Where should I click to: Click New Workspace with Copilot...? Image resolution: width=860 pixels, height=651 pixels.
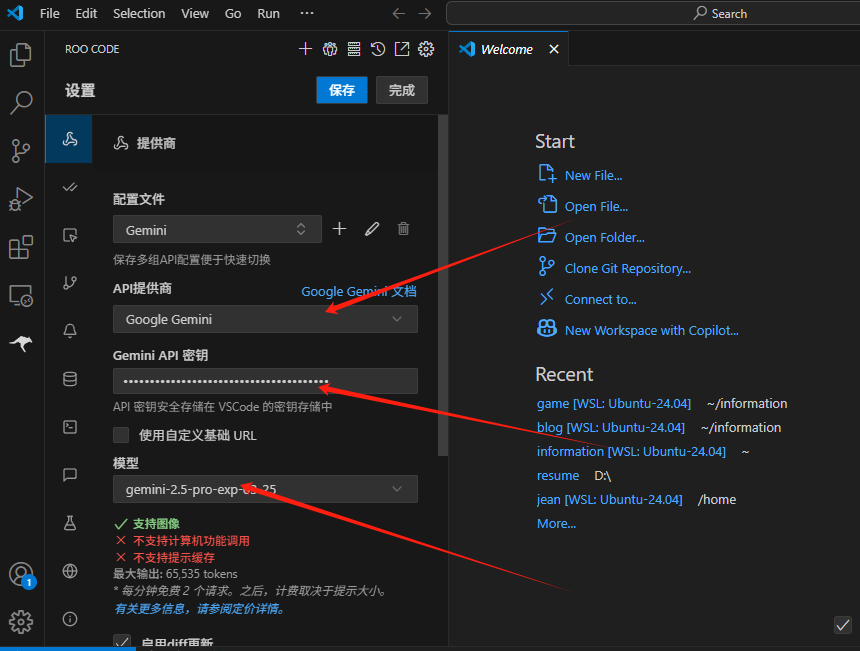tap(652, 331)
